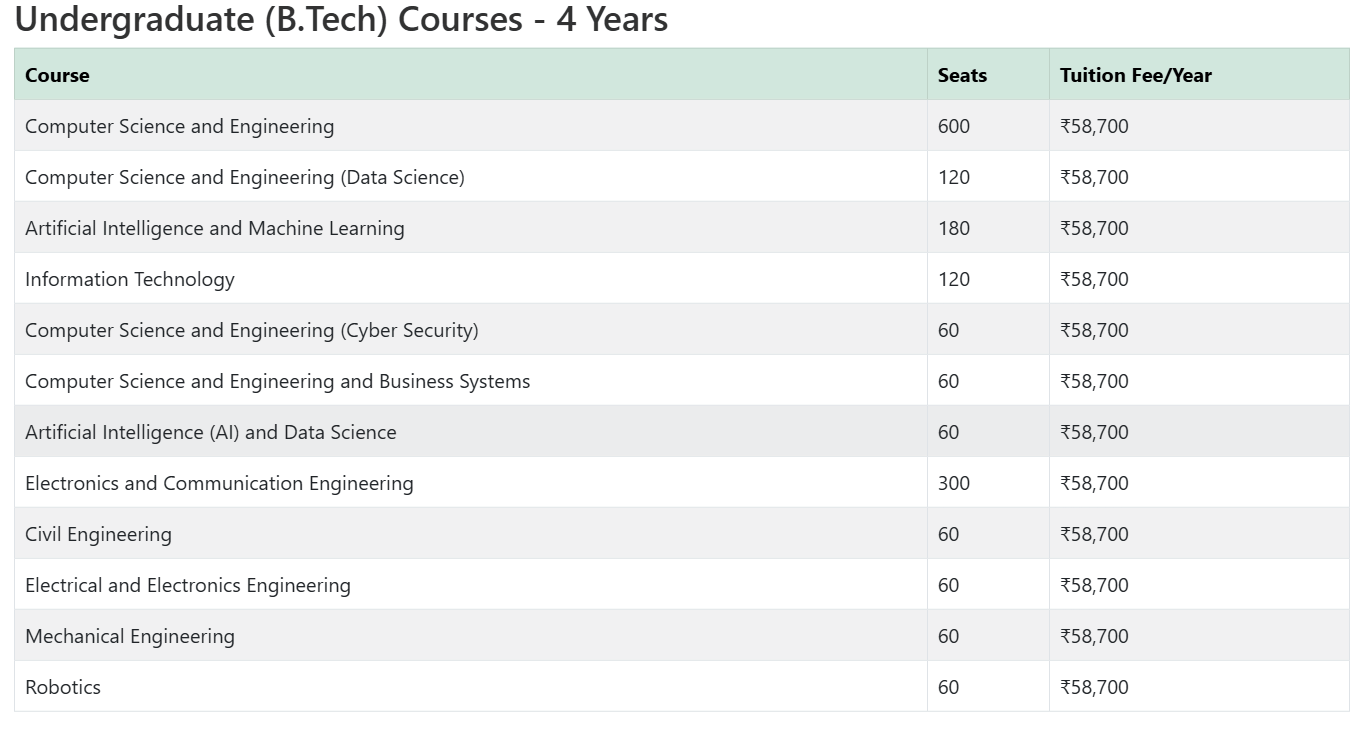Click the 300 seats value
The width and height of the screenshot is (1370, 730).
[x=953, y=483]
